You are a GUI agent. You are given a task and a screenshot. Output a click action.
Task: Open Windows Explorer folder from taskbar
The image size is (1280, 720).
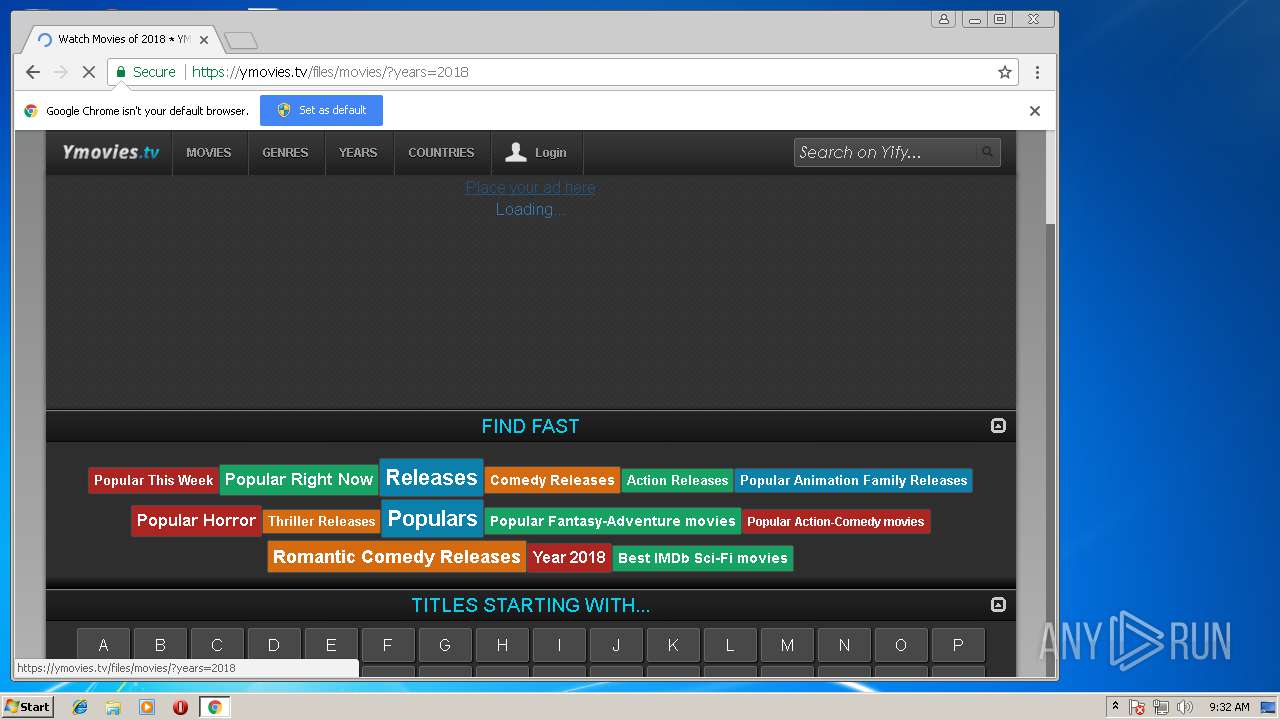tap(113, 707)
